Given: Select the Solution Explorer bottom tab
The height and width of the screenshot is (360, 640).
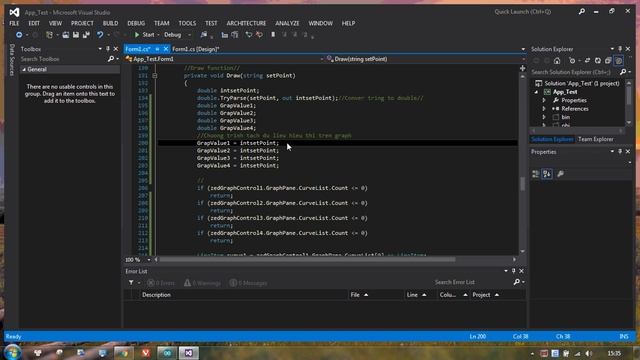Looking at the screenshot, I should coord(552,140).
